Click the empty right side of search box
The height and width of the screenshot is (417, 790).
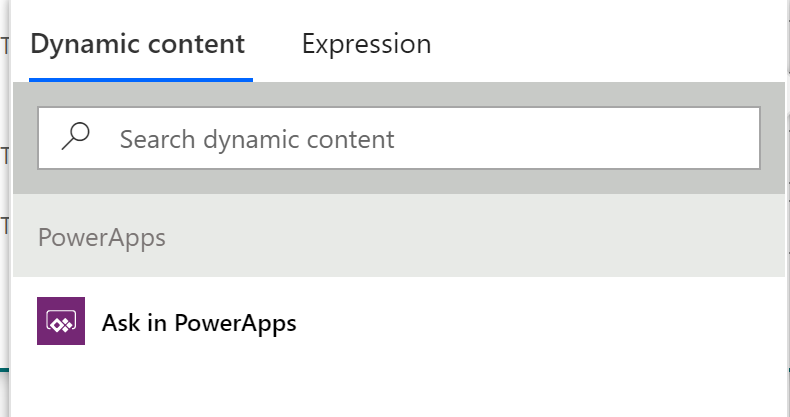[579, 138]
